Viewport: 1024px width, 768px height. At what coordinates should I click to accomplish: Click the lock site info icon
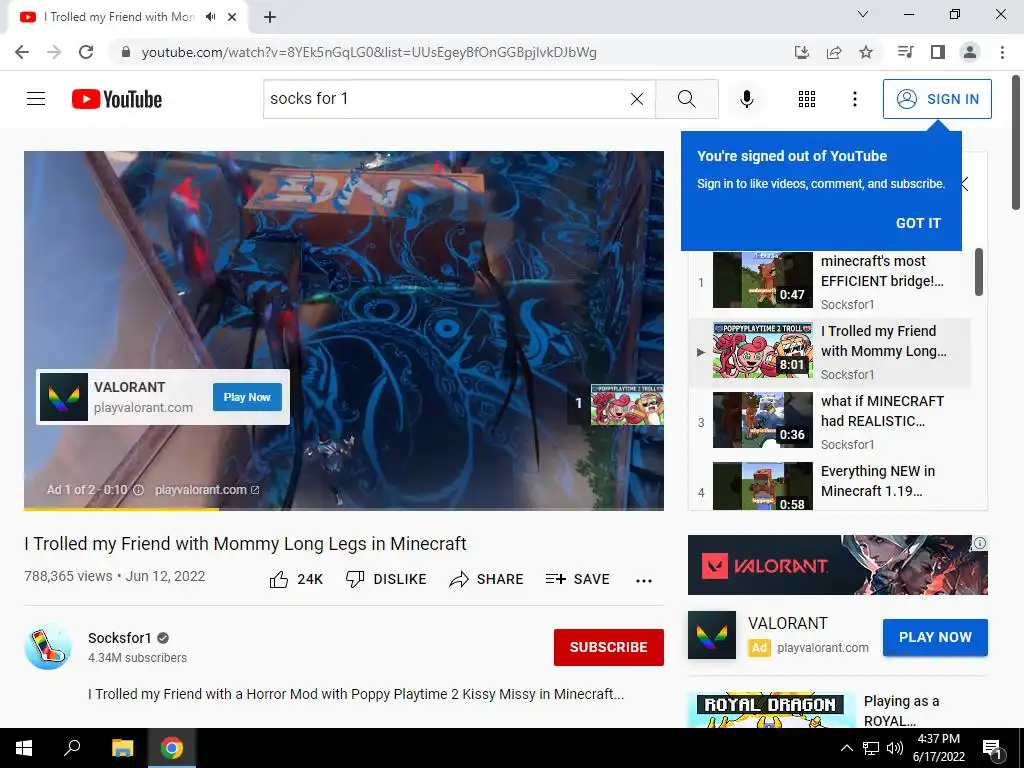click(x=126, y=52)
